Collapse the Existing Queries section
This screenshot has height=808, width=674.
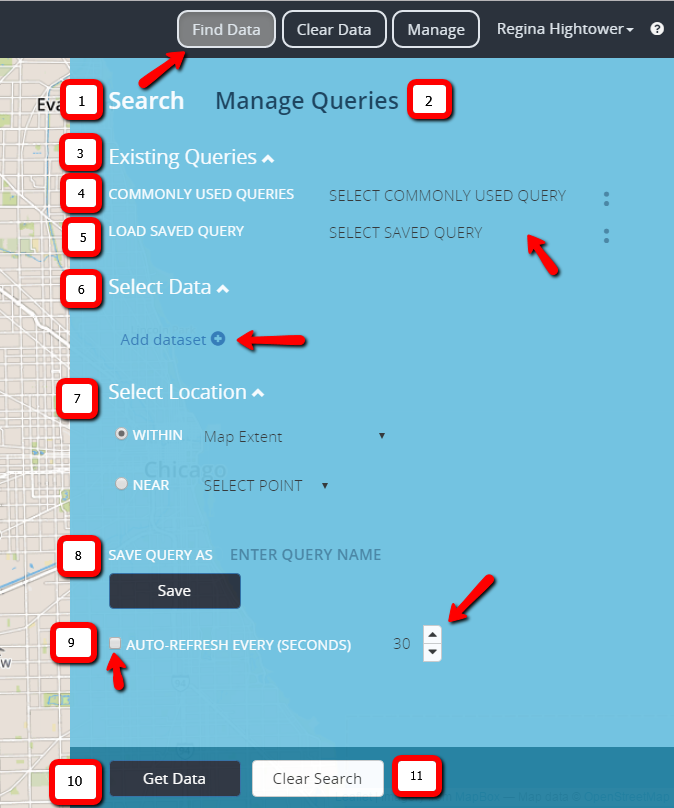pos(268,158)
